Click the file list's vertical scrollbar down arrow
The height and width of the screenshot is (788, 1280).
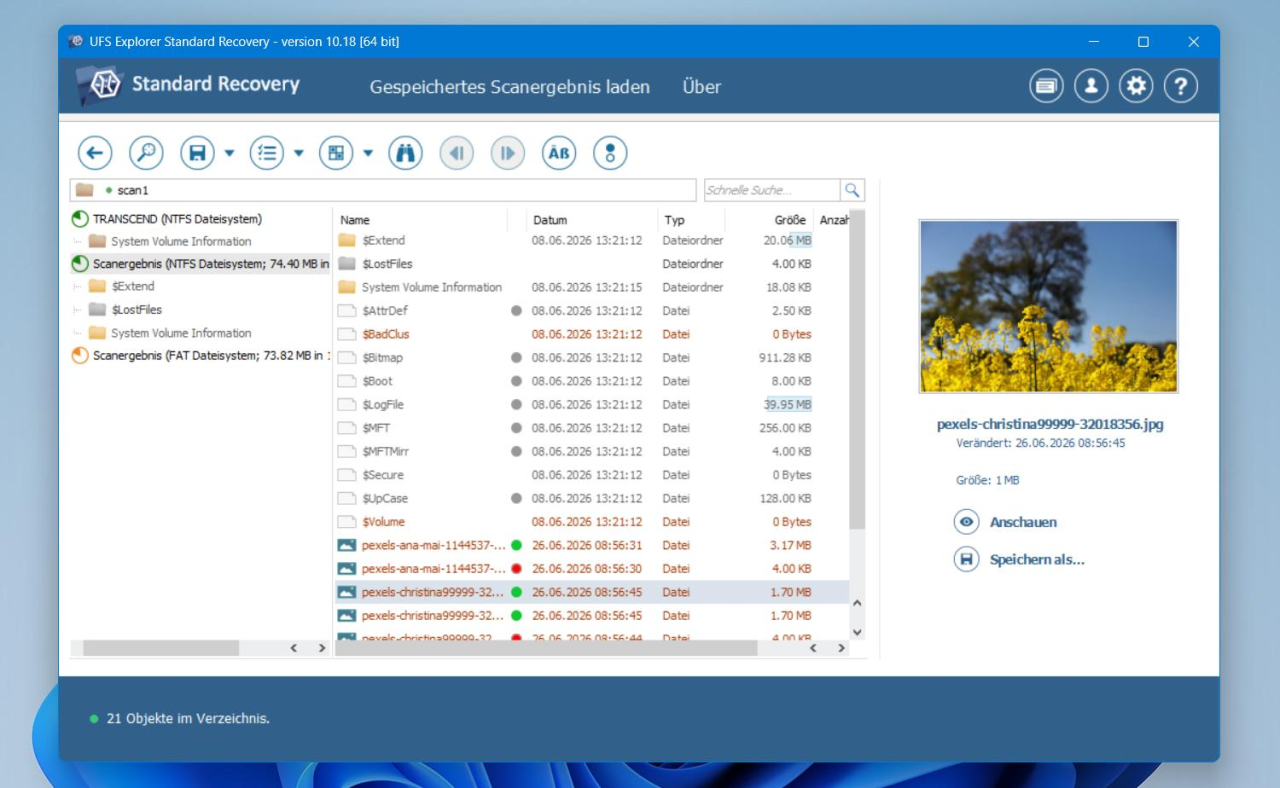pyautogui.click(x=857, y=632)
